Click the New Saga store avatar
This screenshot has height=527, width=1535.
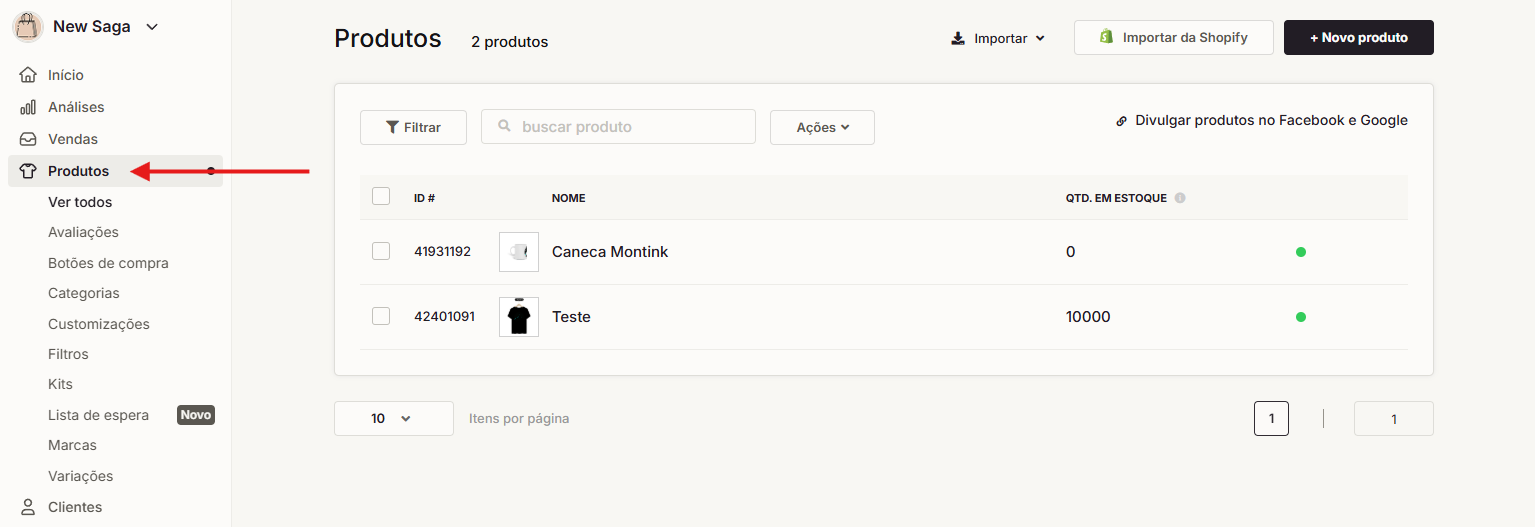point(28,27)
